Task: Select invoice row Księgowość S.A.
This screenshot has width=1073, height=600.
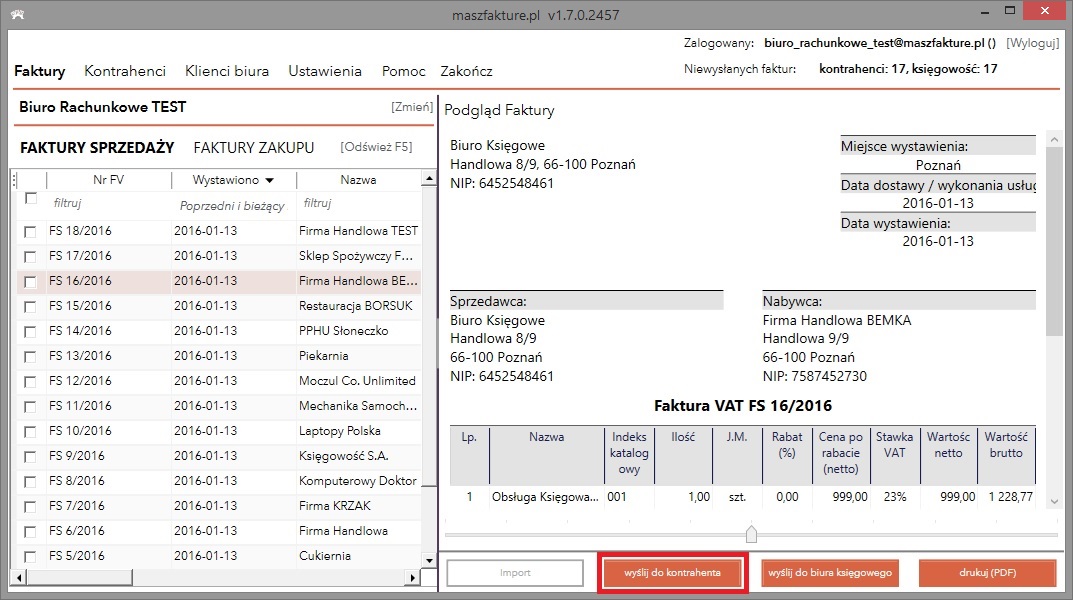Action: pyautogui.click(x=219, y=456)
